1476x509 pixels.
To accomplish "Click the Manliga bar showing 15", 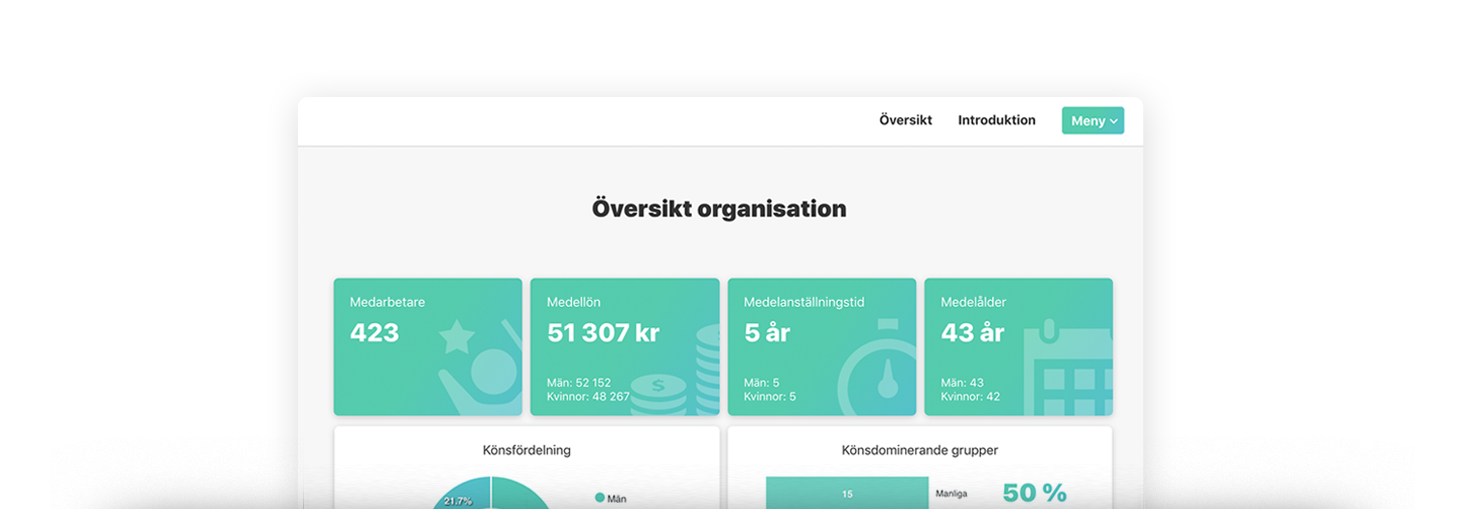I will point(847,493).
